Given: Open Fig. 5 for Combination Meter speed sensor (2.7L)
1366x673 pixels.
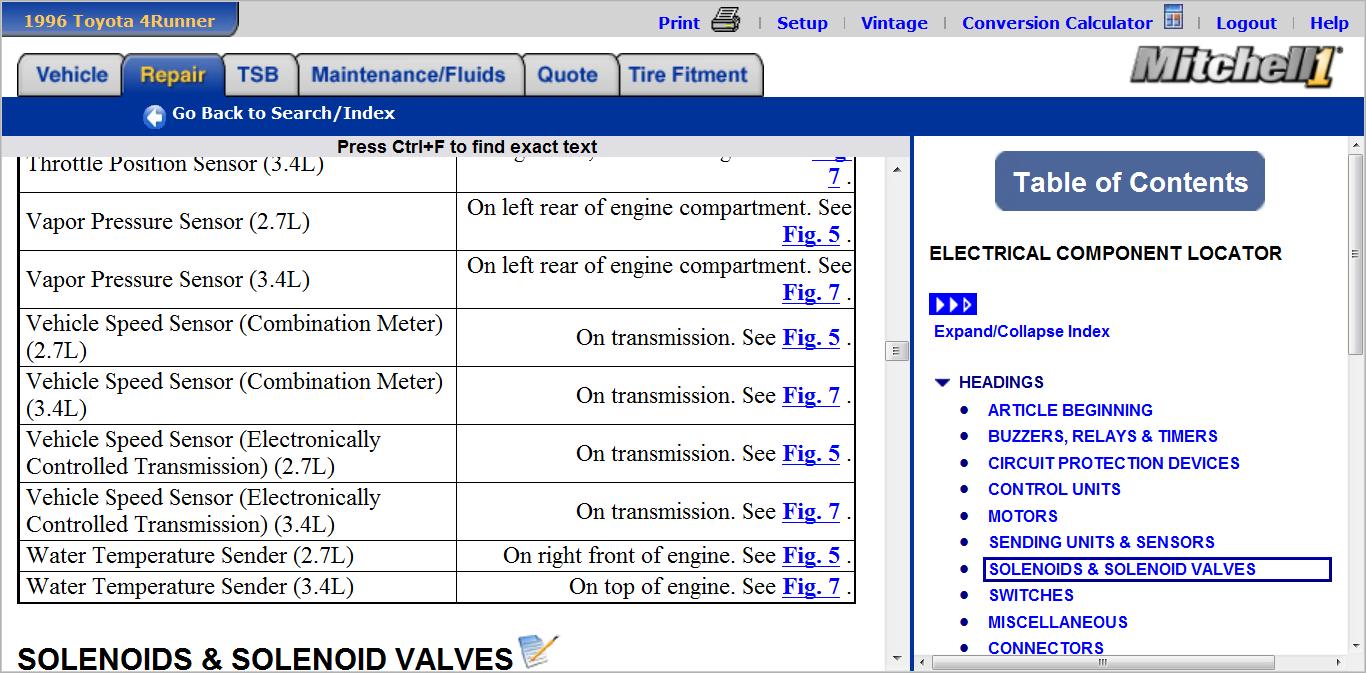Looking at the screenshot, I should [811, 338].
